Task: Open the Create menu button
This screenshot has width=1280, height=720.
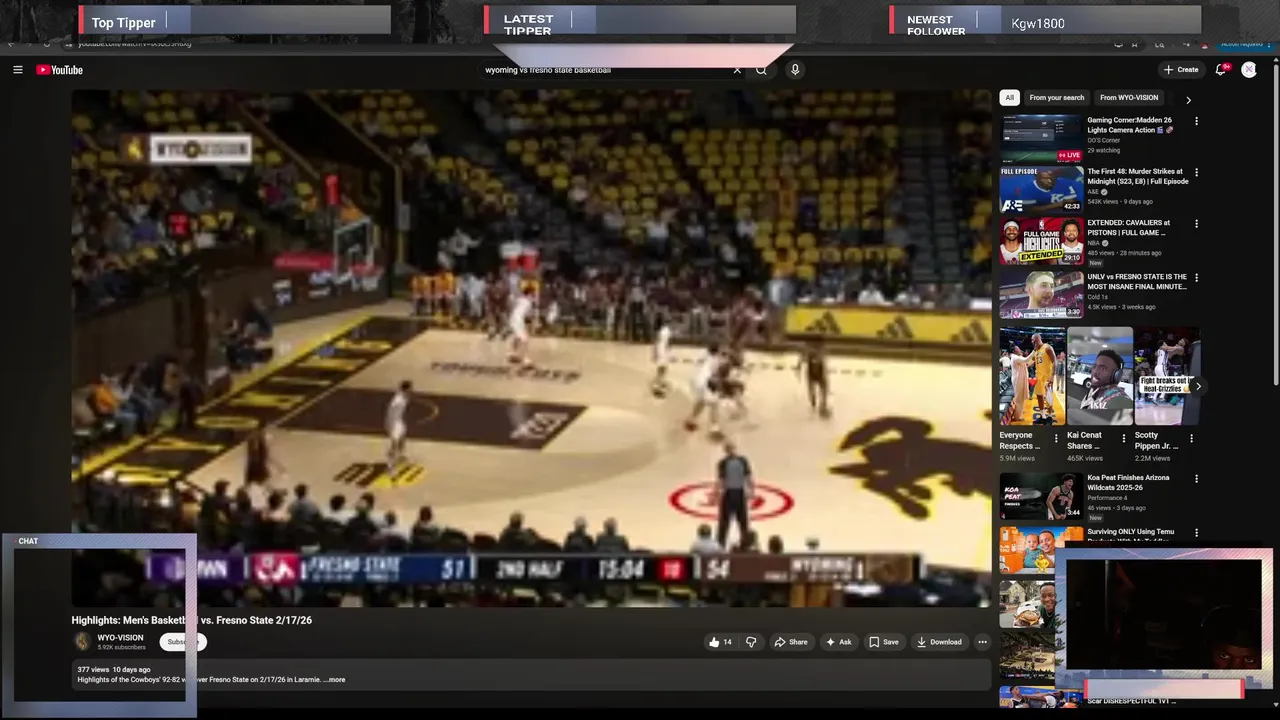Action: coord(1181,70)
